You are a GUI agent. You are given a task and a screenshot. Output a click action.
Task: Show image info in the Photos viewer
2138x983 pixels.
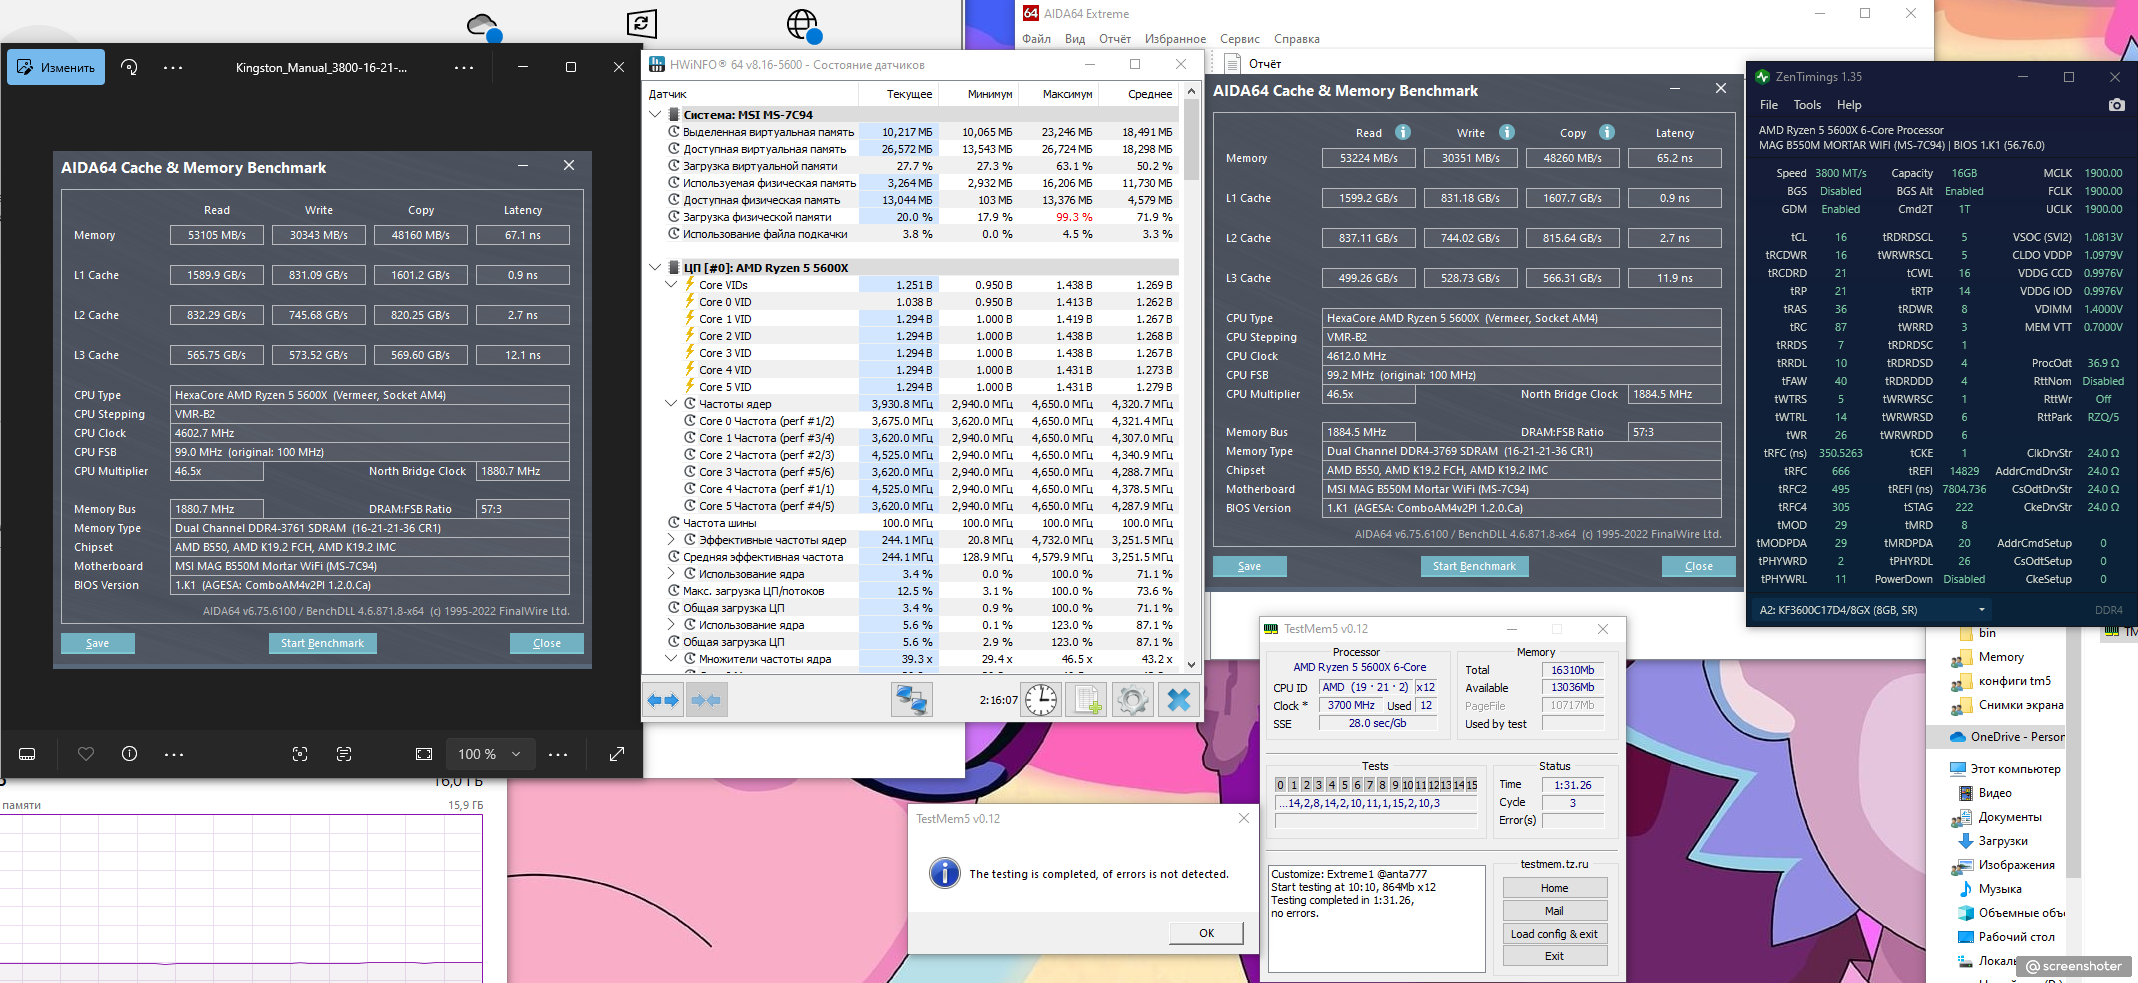[x=130, y=754]
